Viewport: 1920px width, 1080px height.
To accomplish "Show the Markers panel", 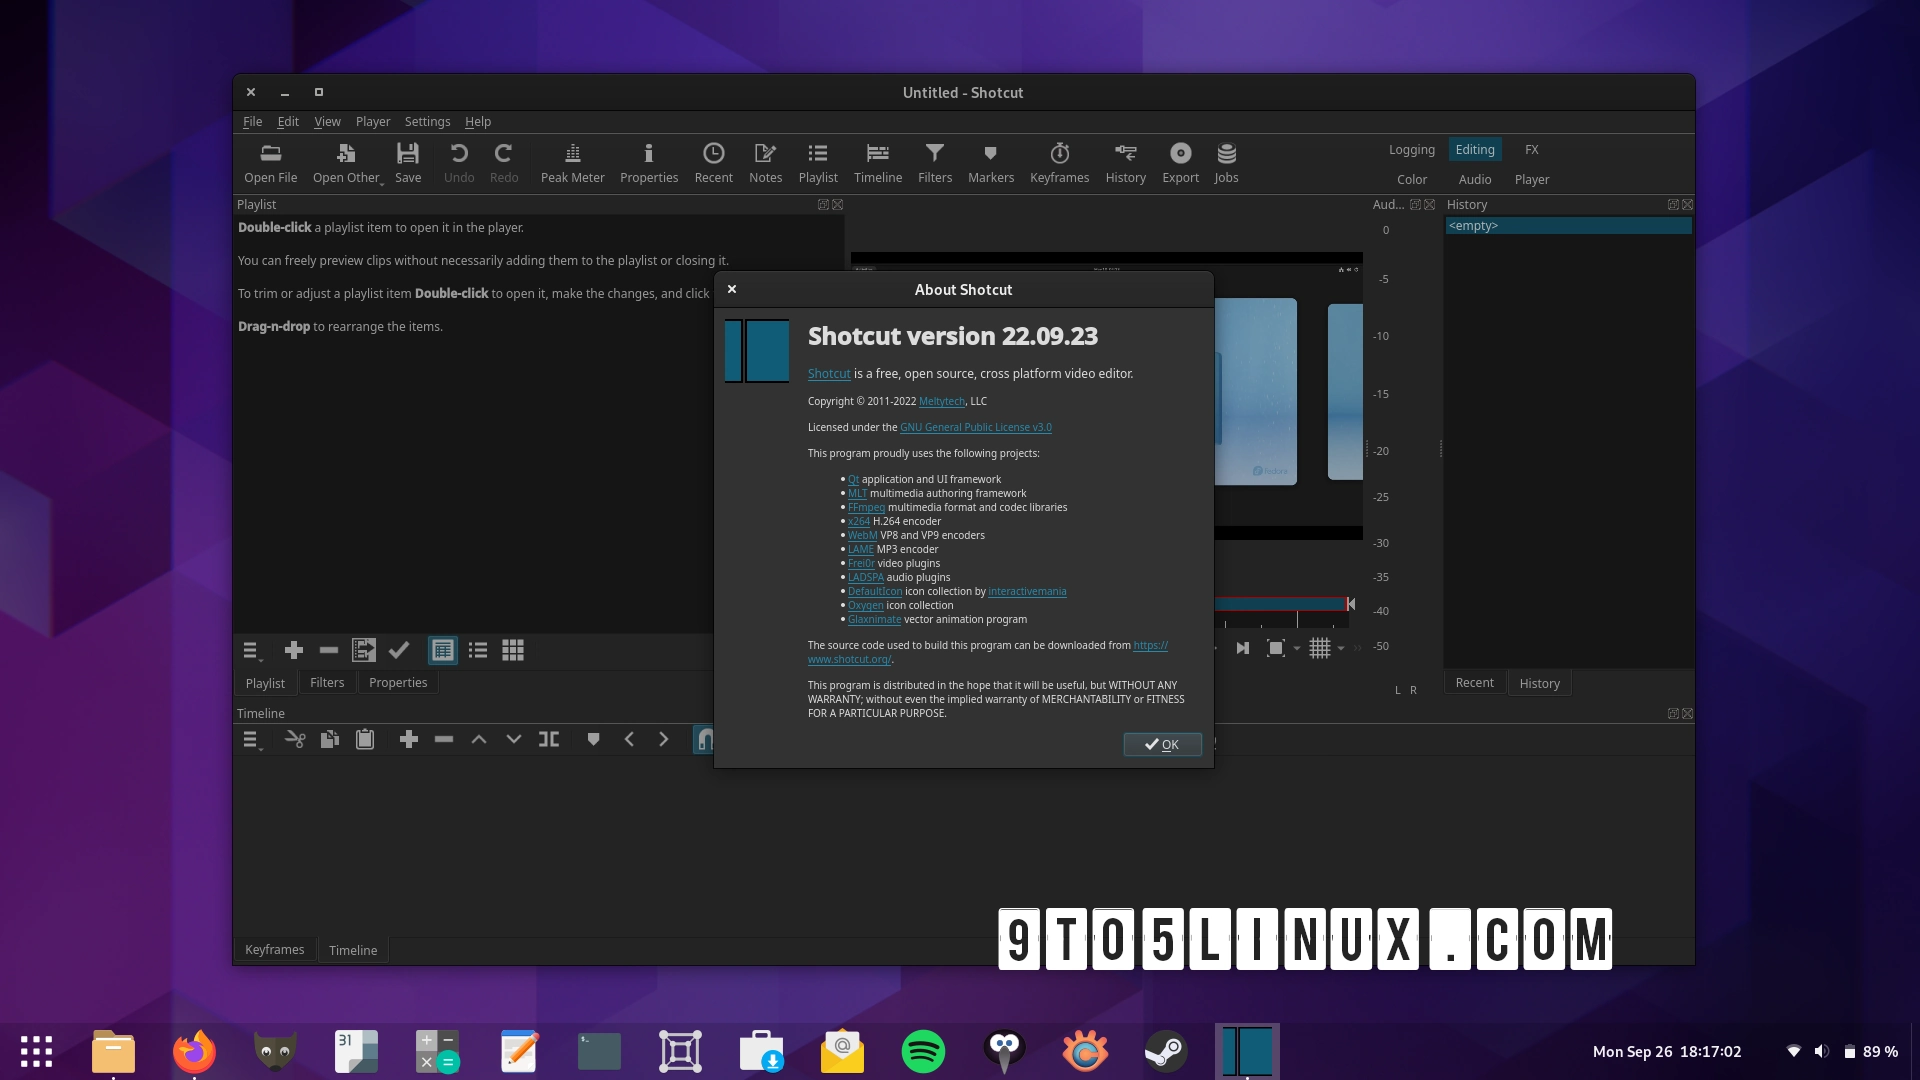I will pyautogui.click(x=989, y=162).
